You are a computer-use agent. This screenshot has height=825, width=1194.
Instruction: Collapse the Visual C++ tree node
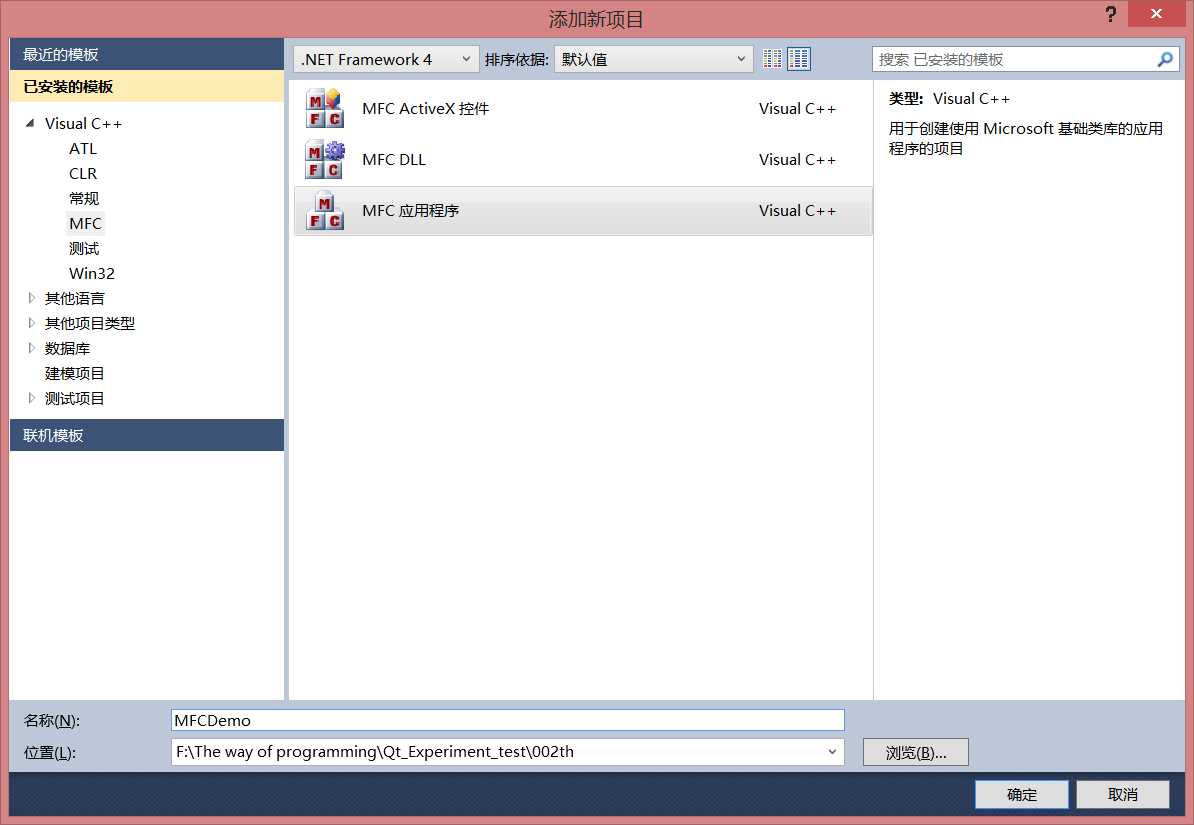tap(30, 123)
